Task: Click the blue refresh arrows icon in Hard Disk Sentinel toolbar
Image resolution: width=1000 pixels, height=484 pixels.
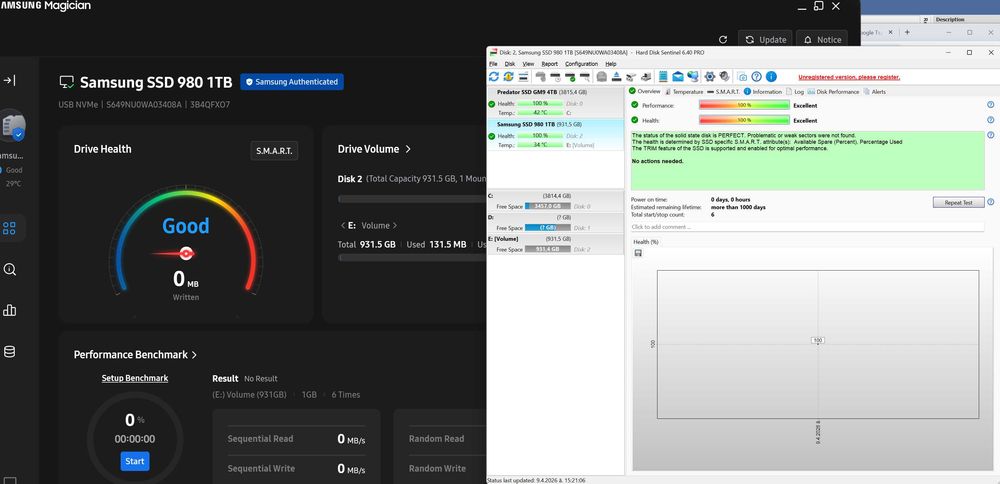Action: pos(494,77)
